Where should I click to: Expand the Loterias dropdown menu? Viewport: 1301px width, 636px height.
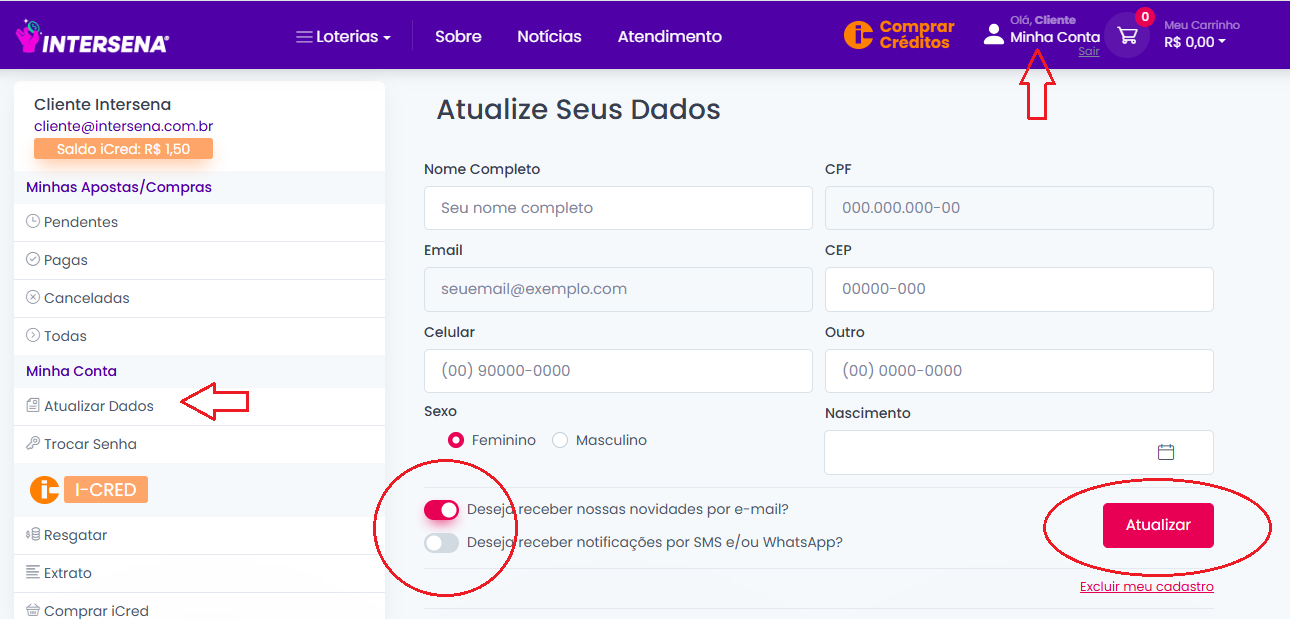(x=344, y=37)
